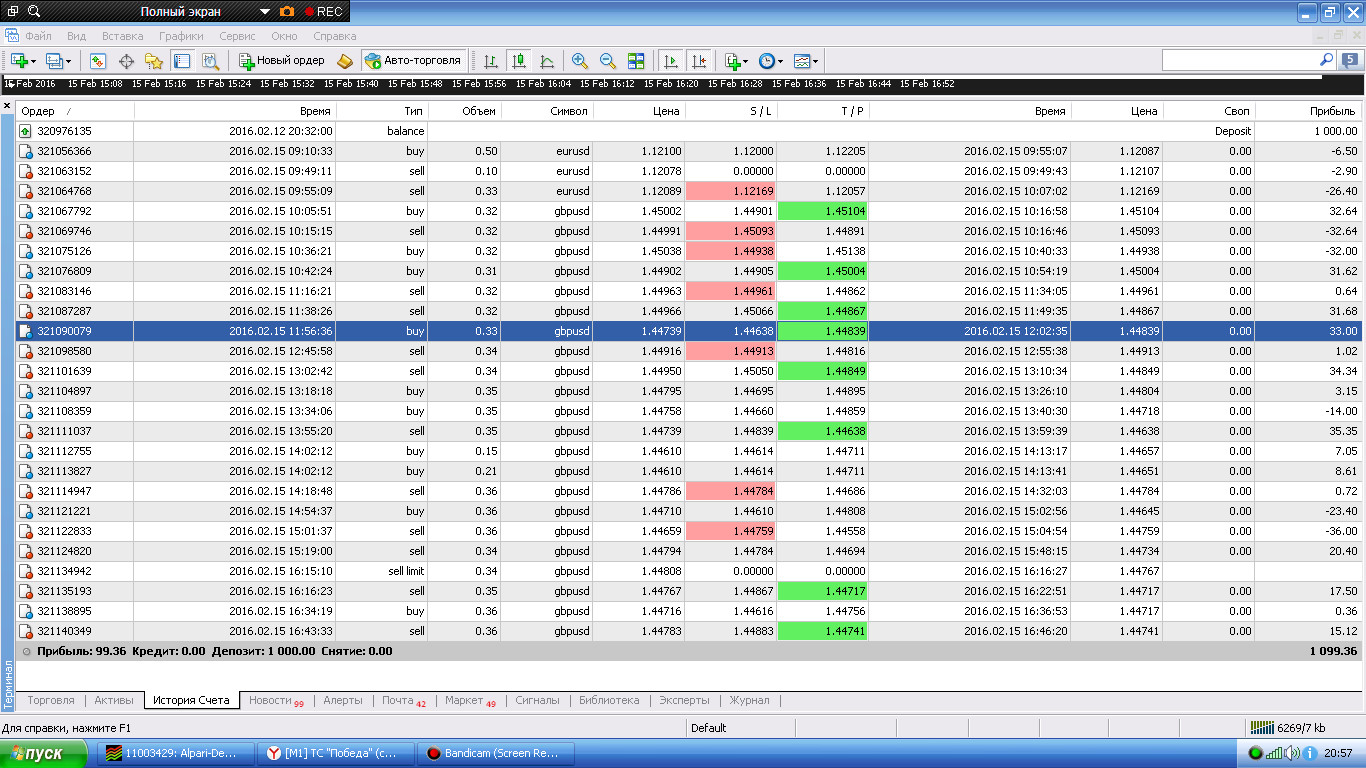Toggle the Market Watch panel button

[98, 61]
